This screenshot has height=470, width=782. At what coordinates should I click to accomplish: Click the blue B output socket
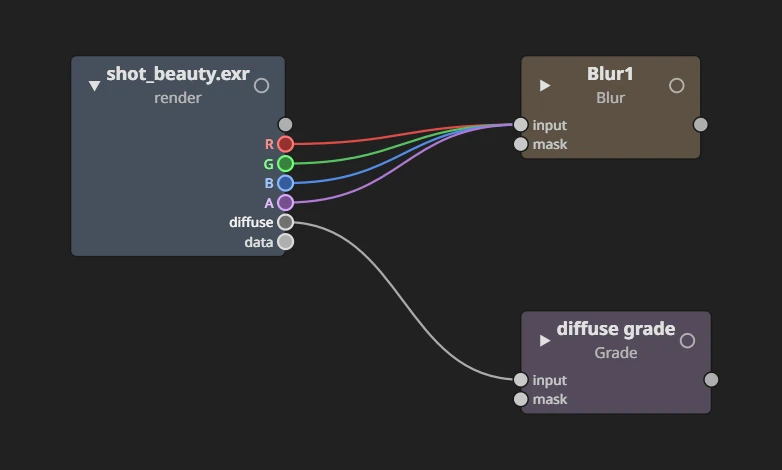click(285, 183)
